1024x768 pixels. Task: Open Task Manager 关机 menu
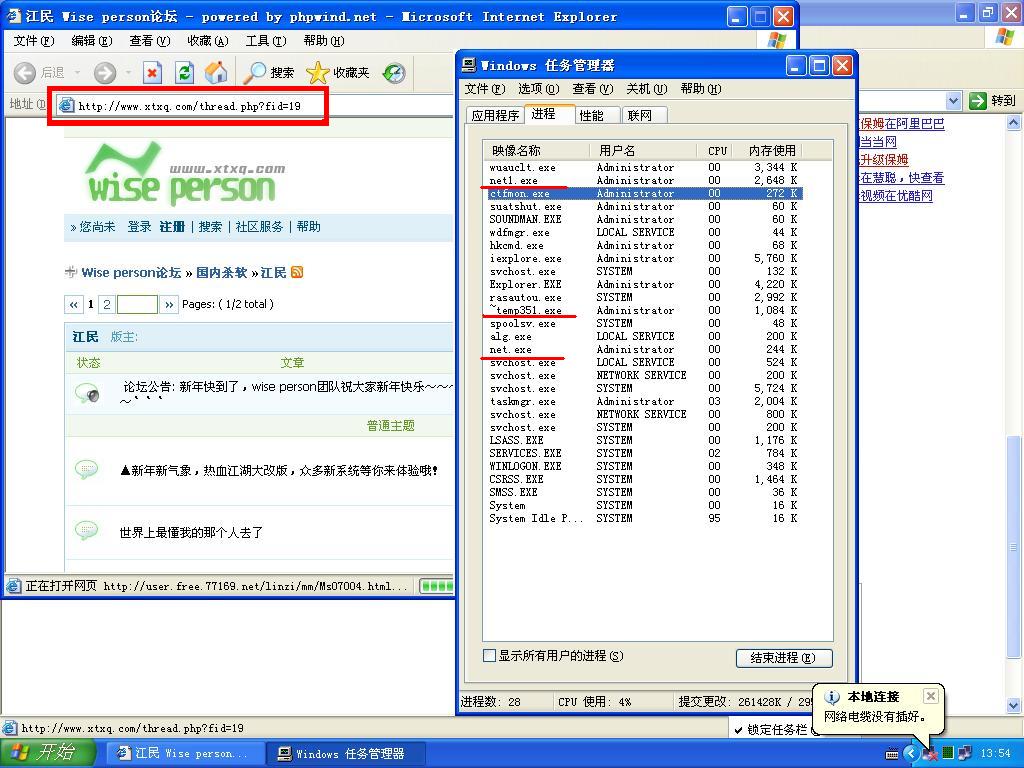647,89
